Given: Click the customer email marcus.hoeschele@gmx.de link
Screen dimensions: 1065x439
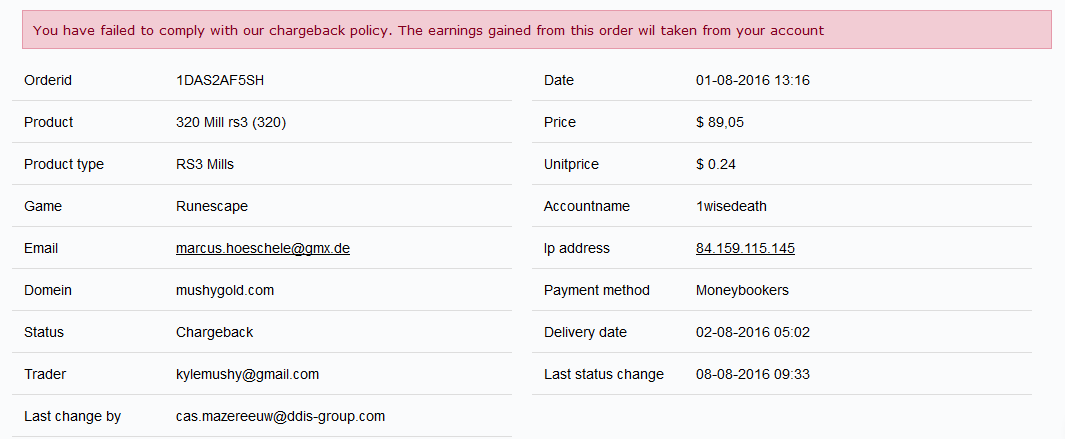Looking at the screenshot, I should [262, 248].
